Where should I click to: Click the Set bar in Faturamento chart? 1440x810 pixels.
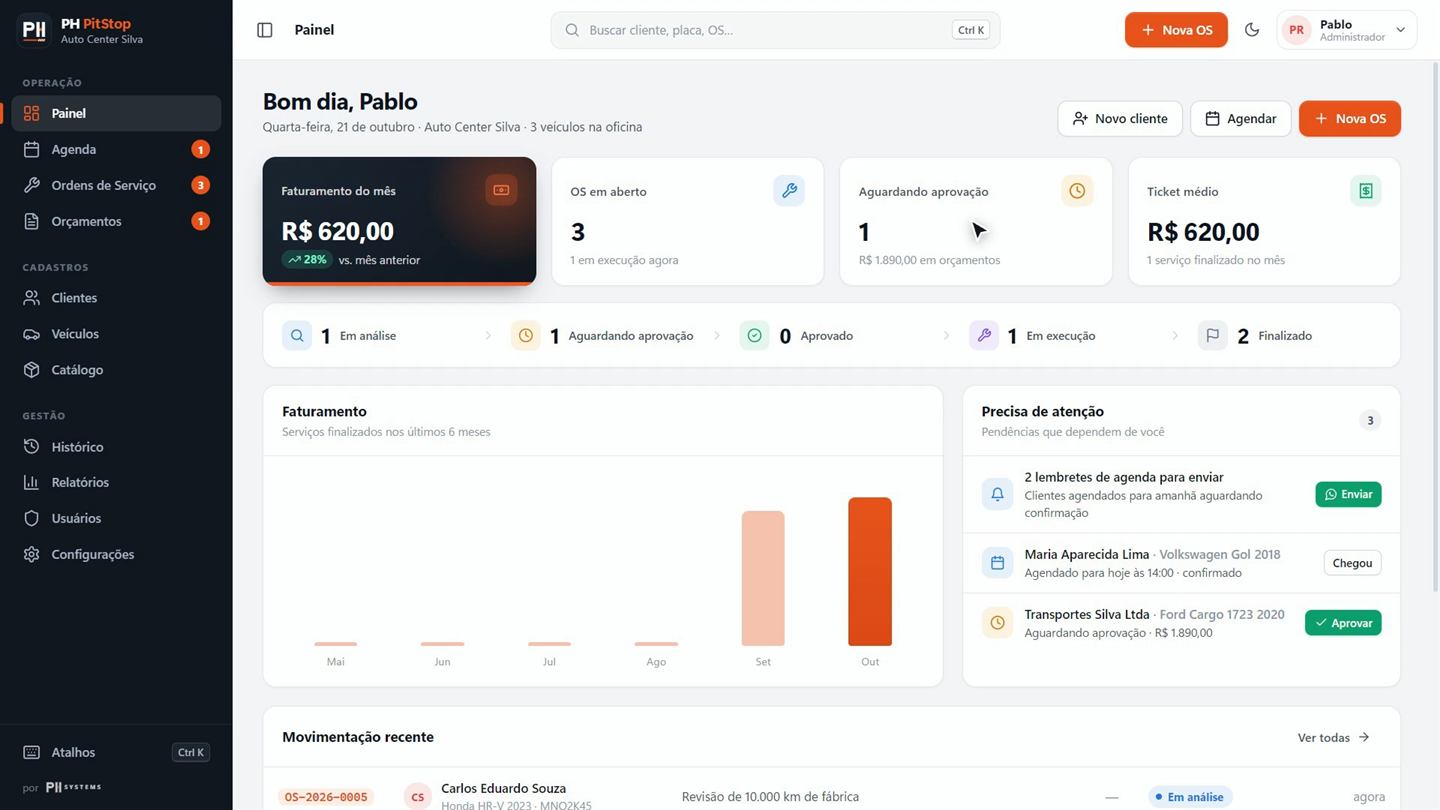(763, 579)
